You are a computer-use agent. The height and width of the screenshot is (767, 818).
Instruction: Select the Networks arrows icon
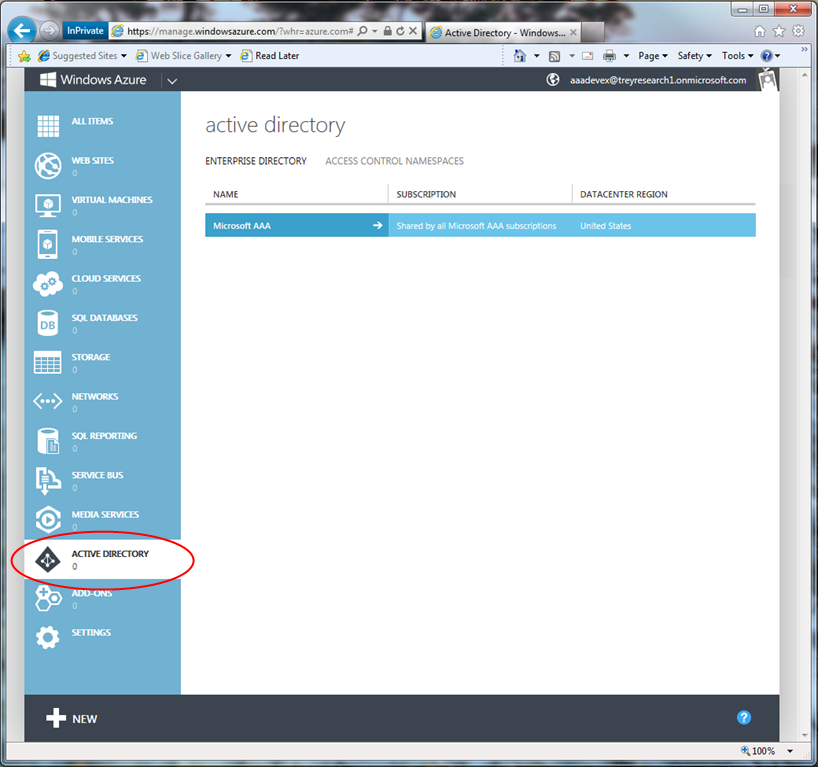click(47, 402)
